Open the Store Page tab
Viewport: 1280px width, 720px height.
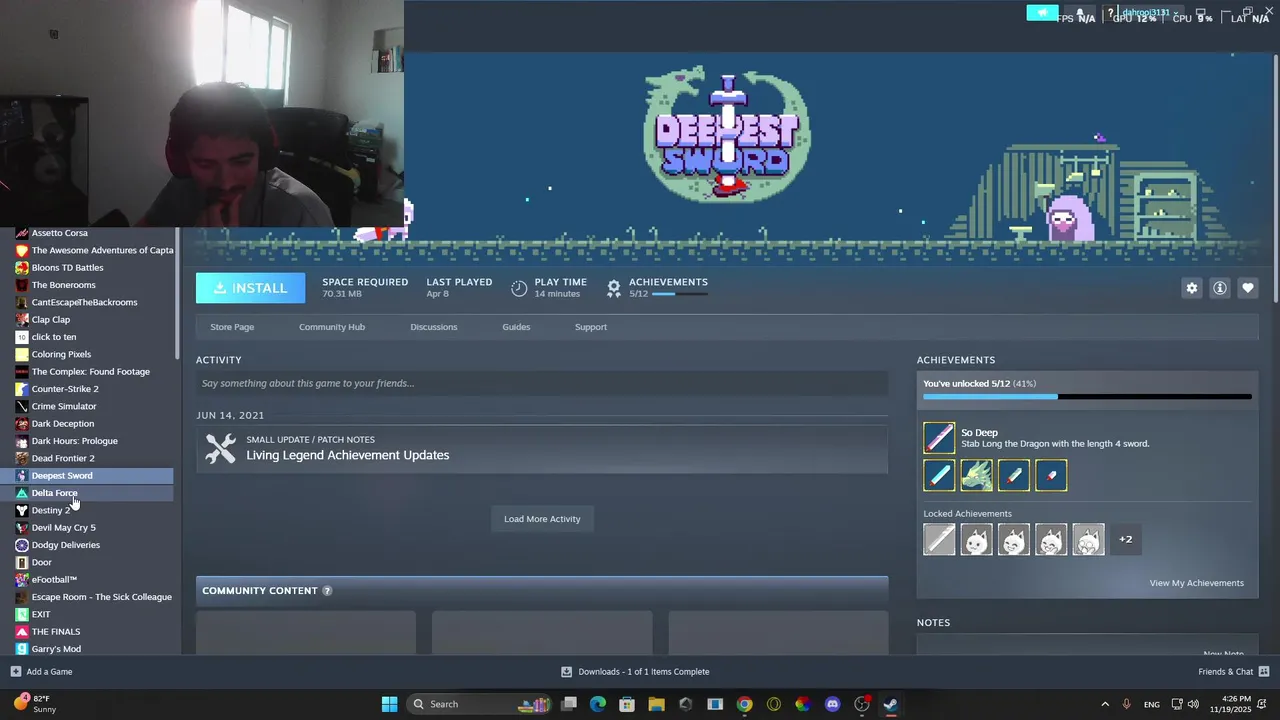[x=232, y=327]
